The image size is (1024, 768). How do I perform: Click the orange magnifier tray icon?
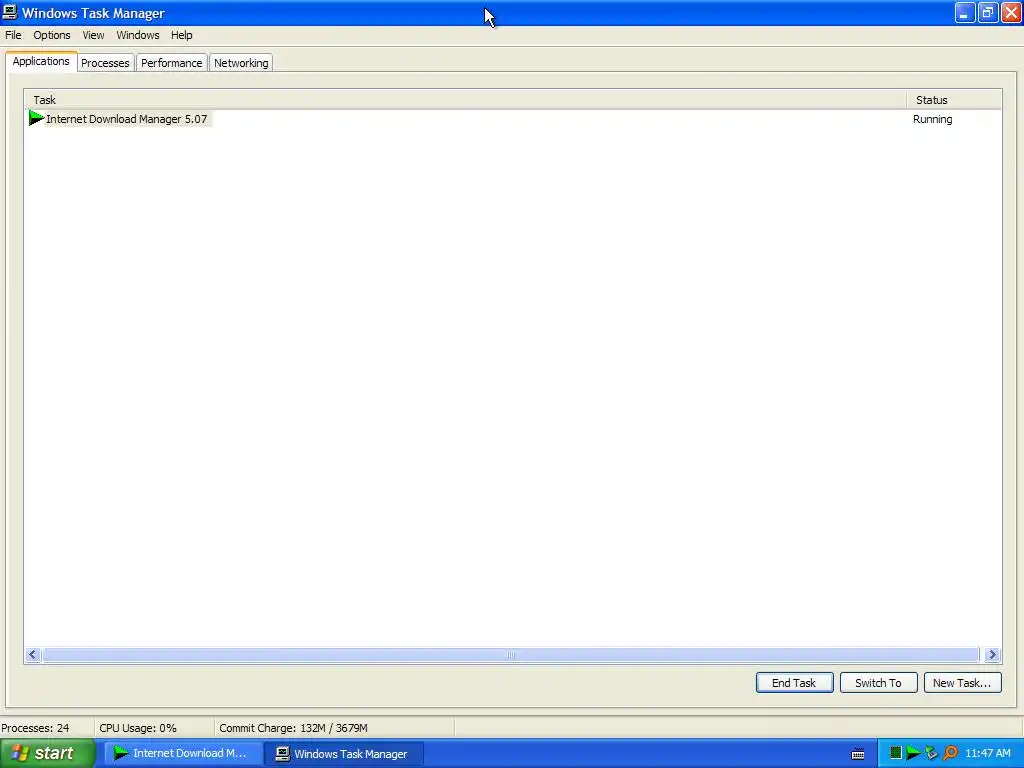tap(950, 753)
